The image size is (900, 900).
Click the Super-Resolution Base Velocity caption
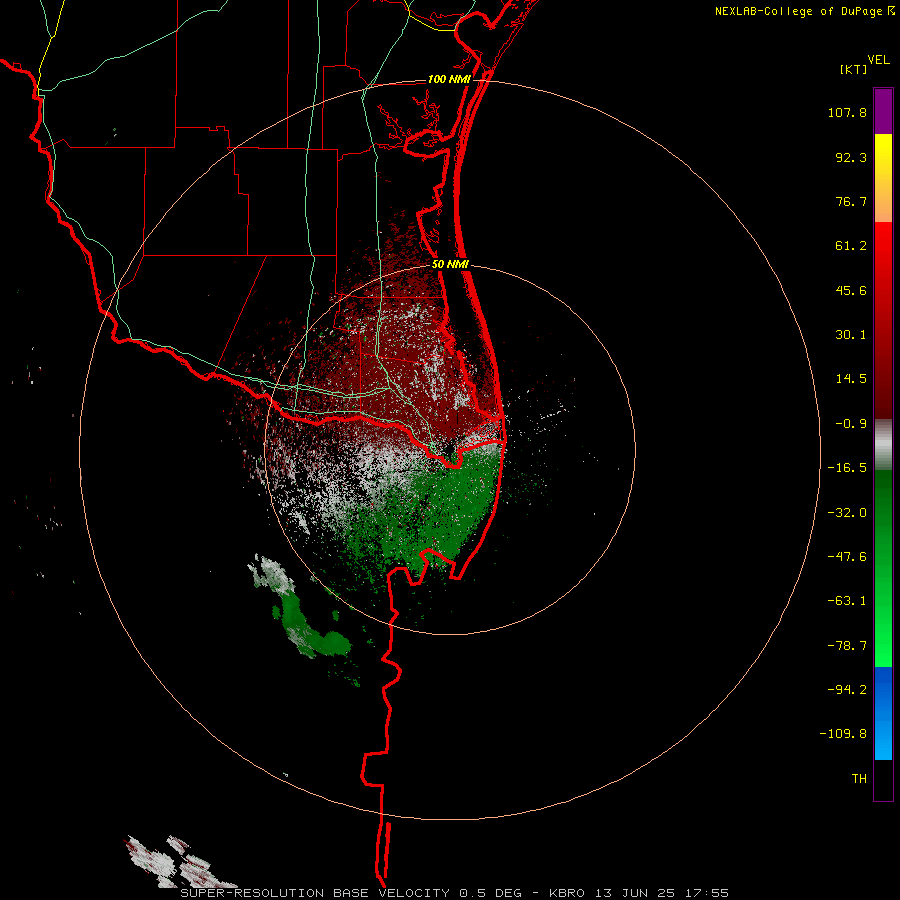tap(455, 893)
